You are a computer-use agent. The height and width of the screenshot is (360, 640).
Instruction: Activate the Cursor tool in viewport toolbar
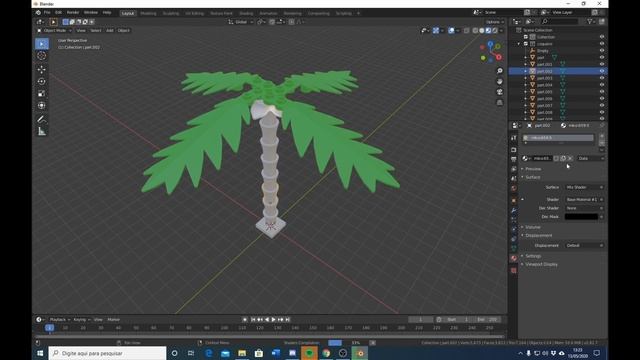coord(42,56)
